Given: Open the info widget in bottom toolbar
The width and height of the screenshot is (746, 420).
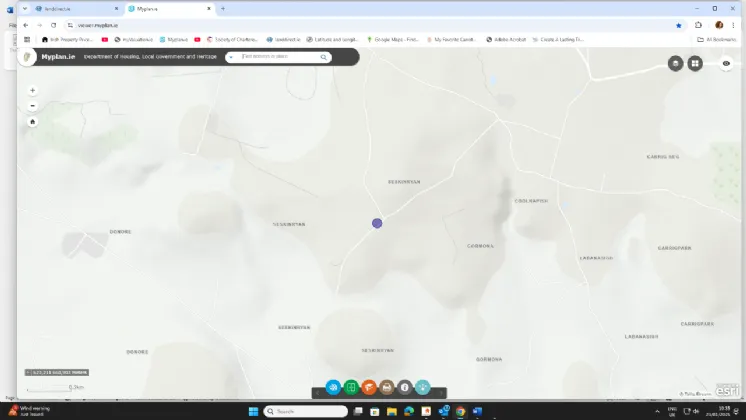Looking at the screenshot, I should pyautogui.click(x=405, y=387).
